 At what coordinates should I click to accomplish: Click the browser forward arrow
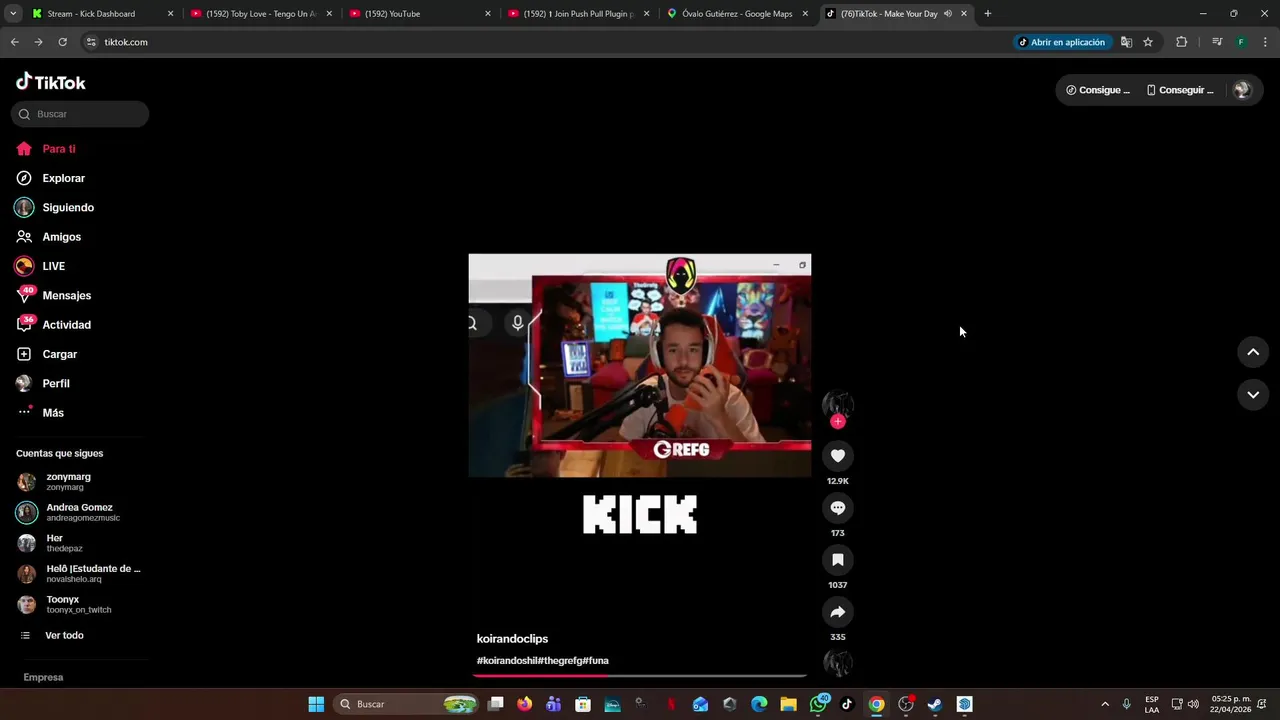38,42
